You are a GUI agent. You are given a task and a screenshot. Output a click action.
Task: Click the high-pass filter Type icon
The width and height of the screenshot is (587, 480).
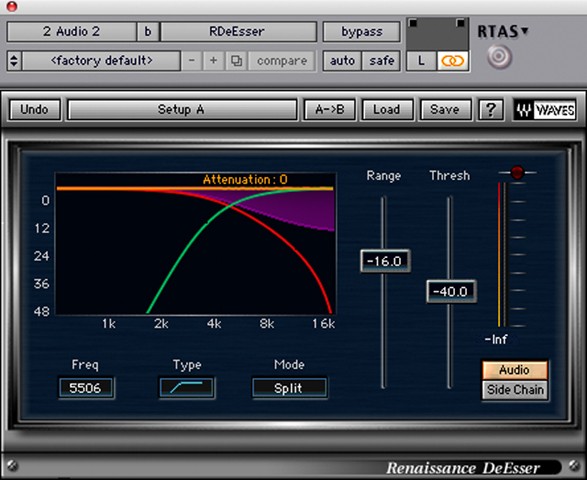[x=186, y=388]
